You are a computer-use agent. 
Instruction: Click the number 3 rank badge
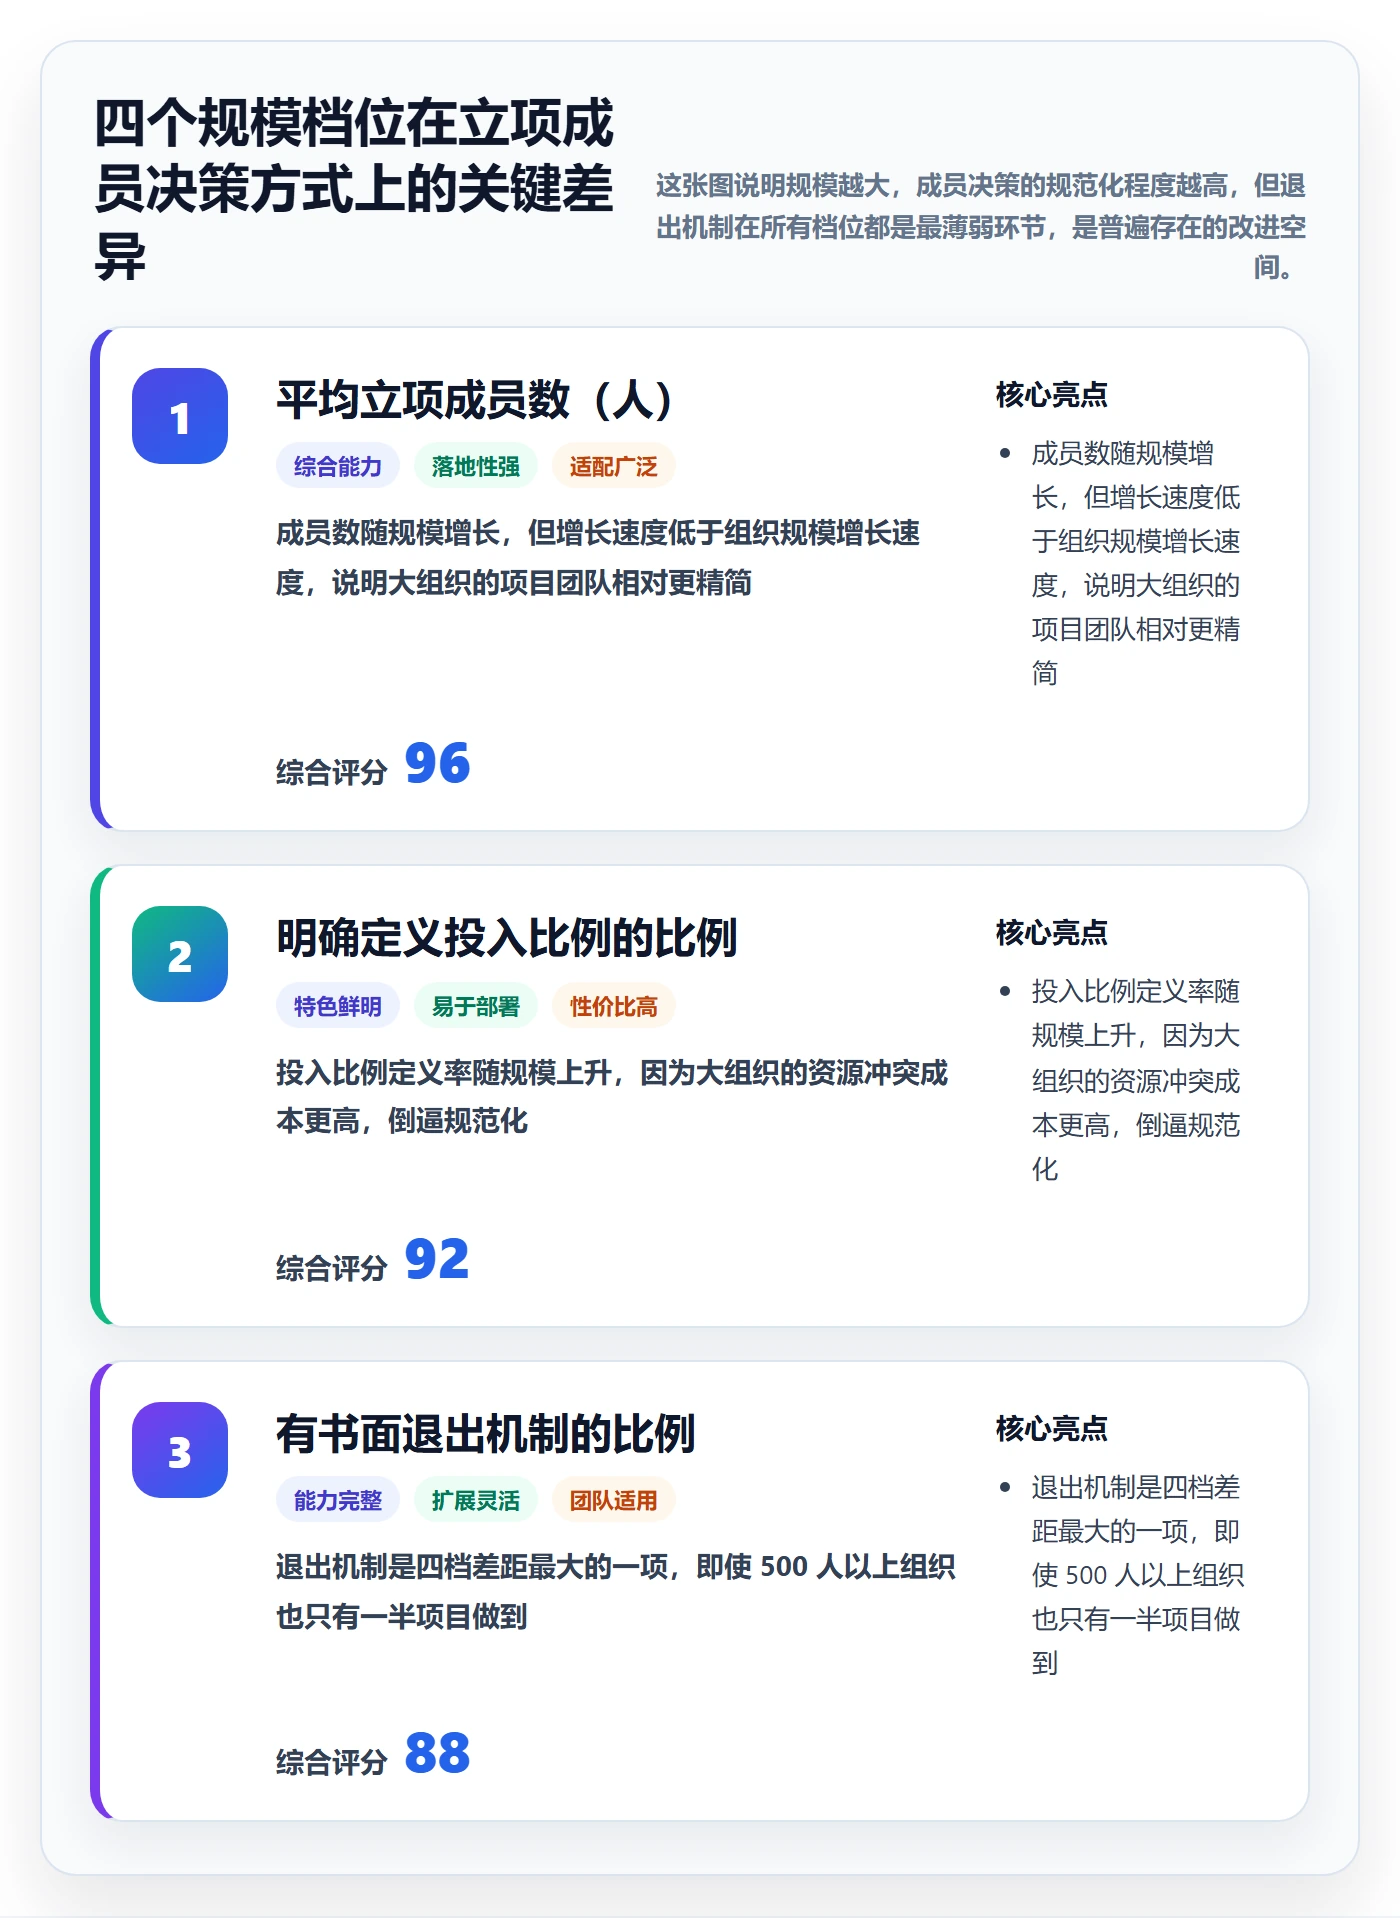coord(180,1450)
